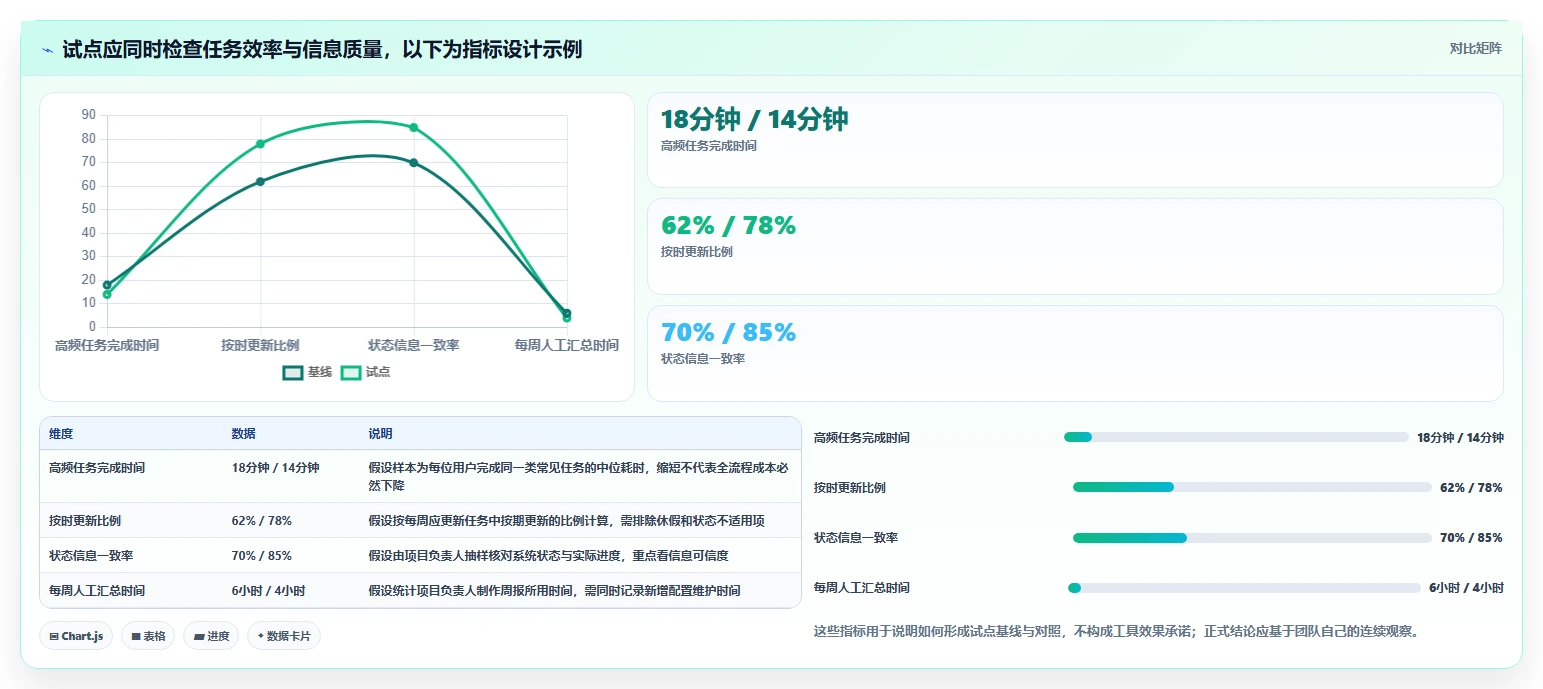This screenshot has height=689, width=1543.
Task: Click the 说明 column header
Action: click(x=380, y=434)
